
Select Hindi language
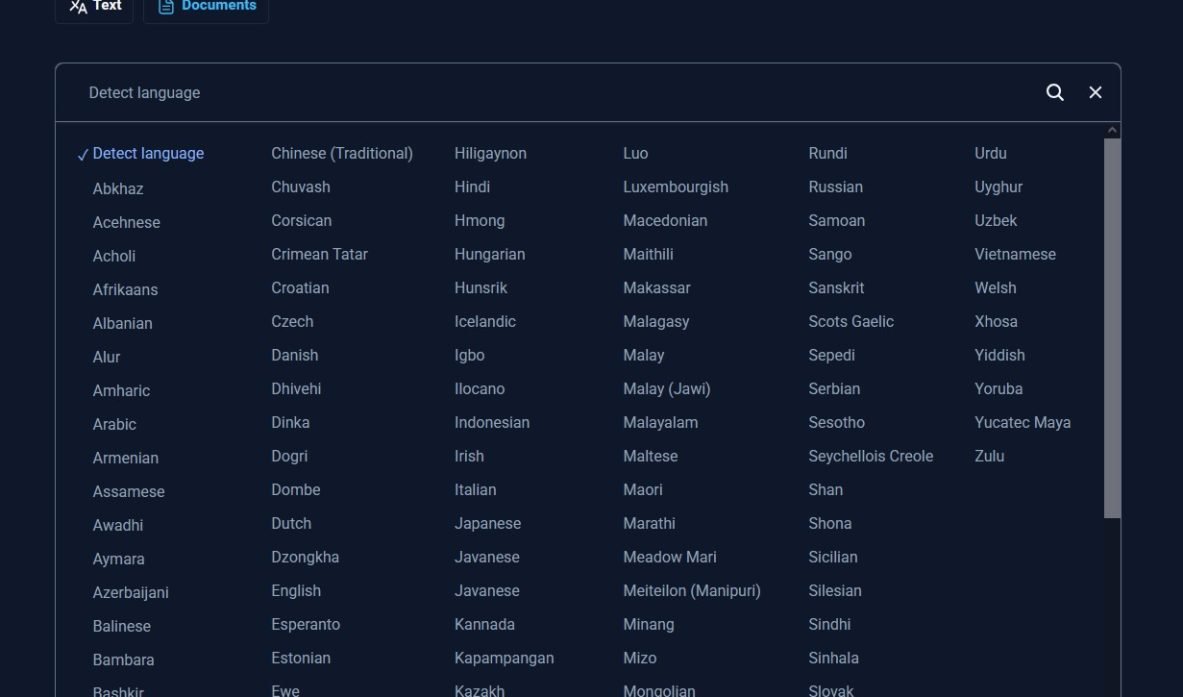coord(472,187)
